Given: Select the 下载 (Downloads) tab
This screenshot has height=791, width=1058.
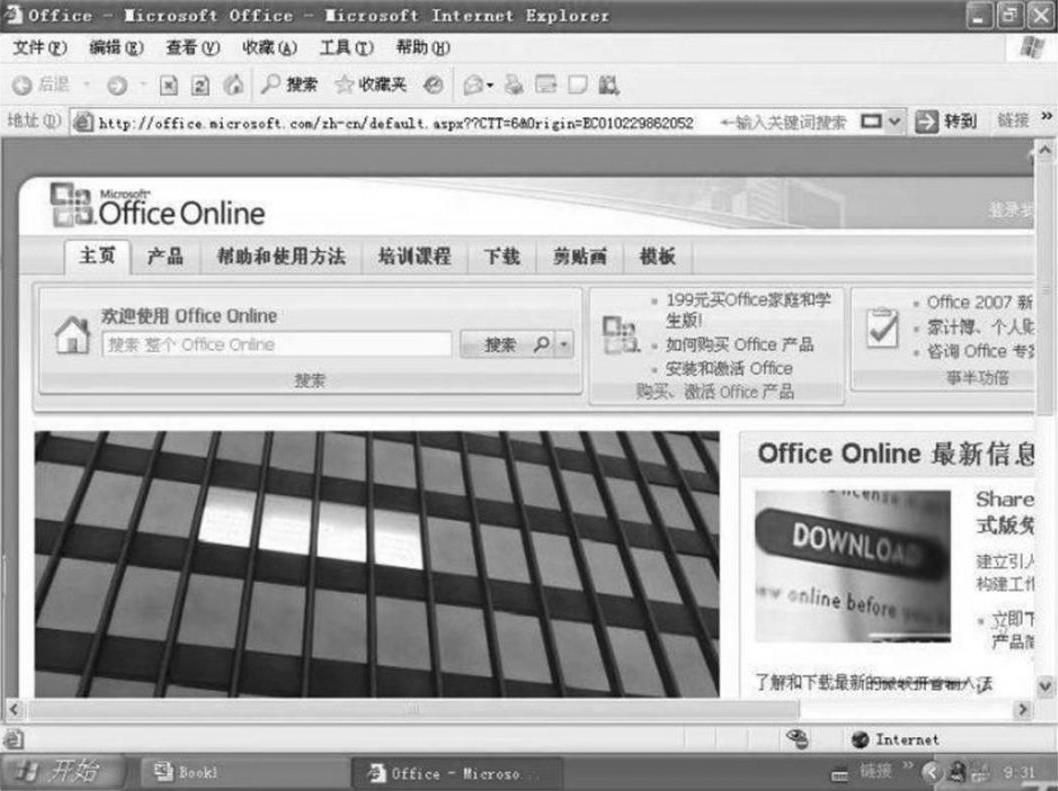Looking at the screenshot, I should pos(501,256).
